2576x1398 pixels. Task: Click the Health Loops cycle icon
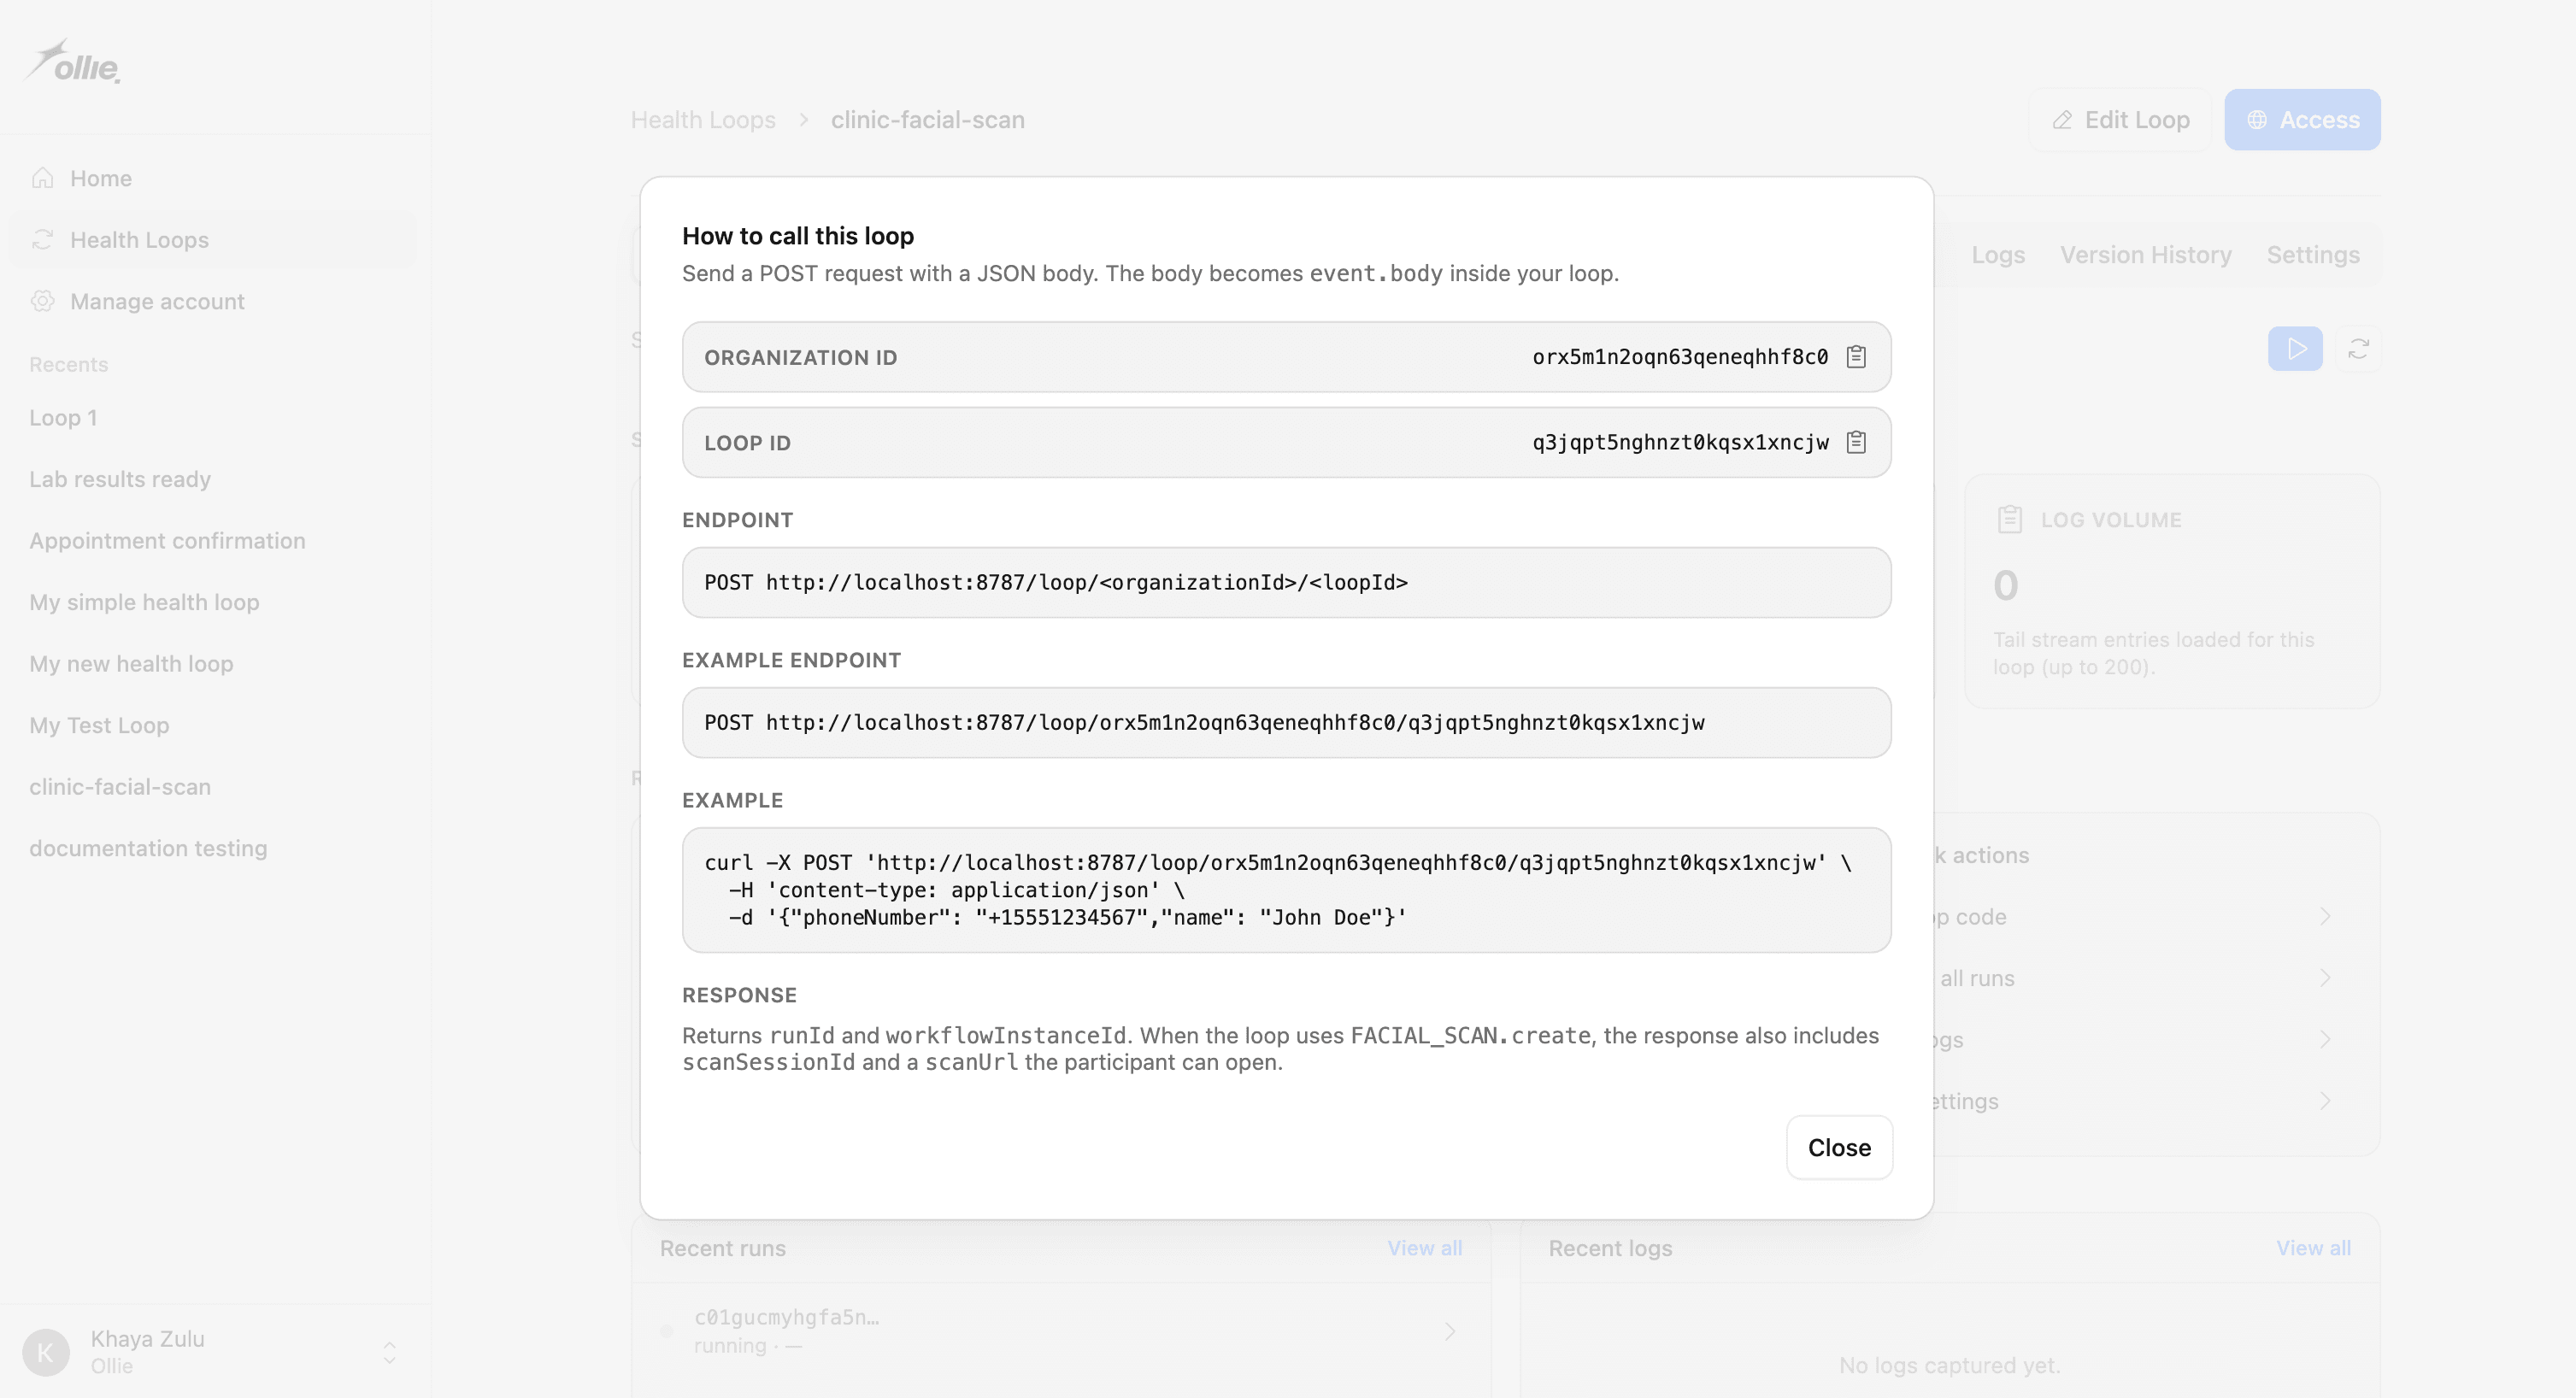coord(42,240)
